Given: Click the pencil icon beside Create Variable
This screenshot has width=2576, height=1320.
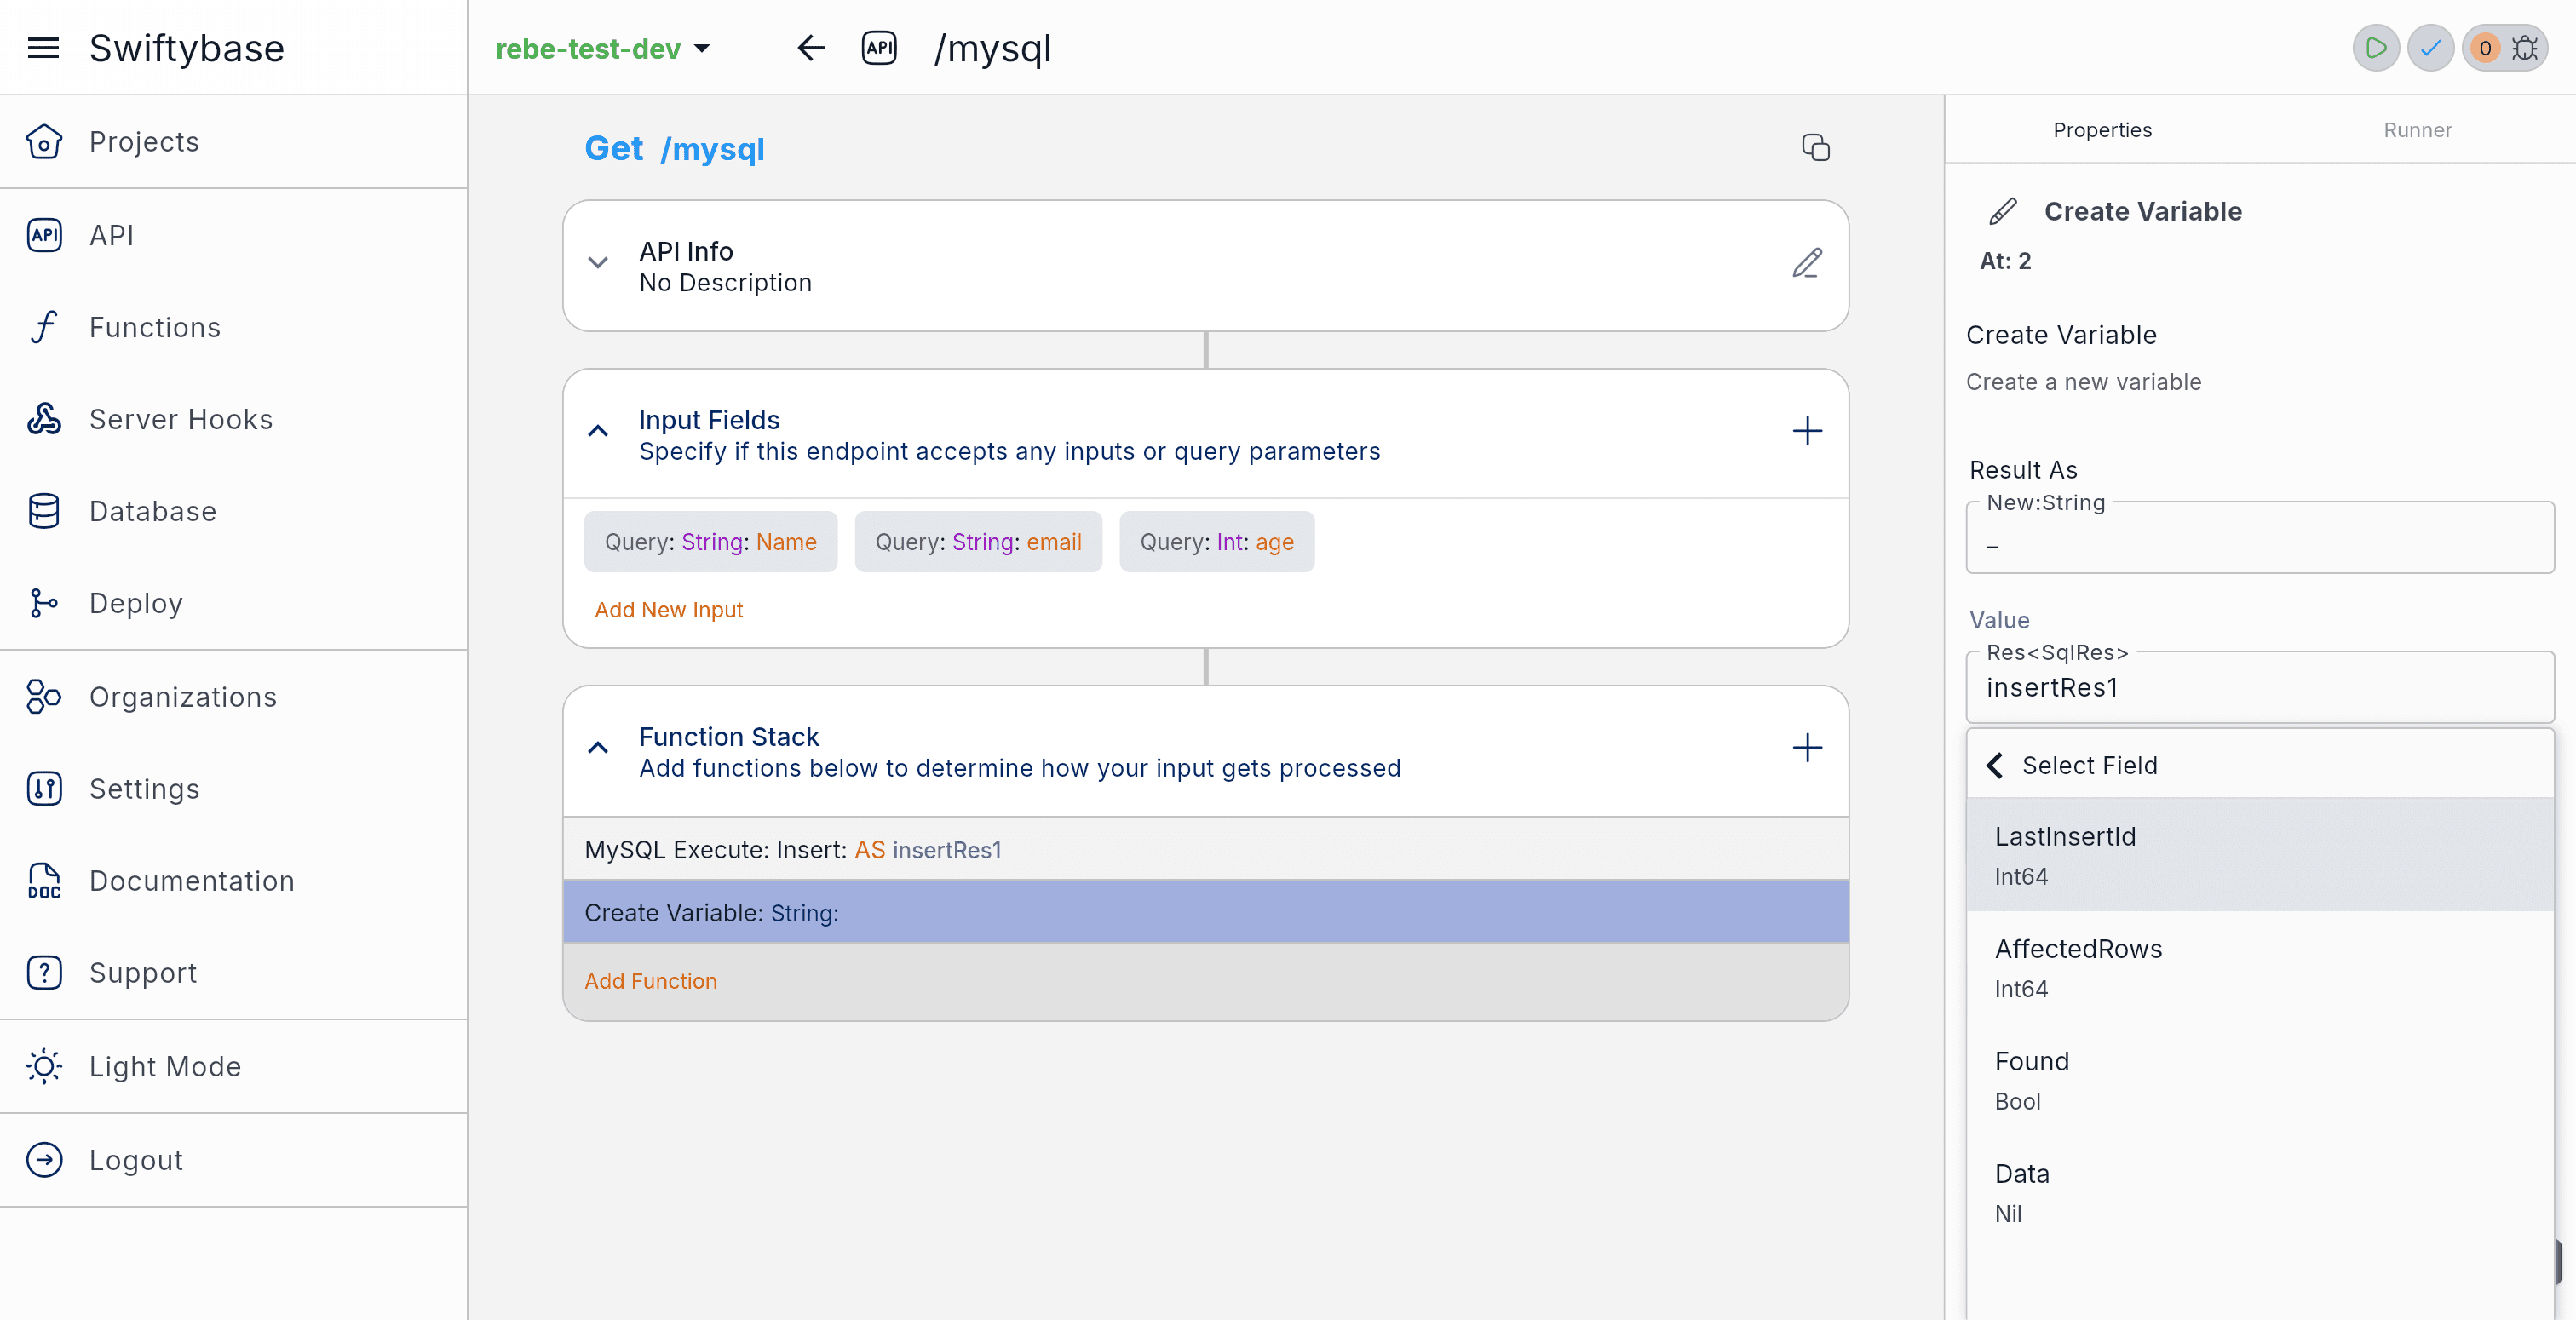Looking at the screenshot, I should (2003, 211).
